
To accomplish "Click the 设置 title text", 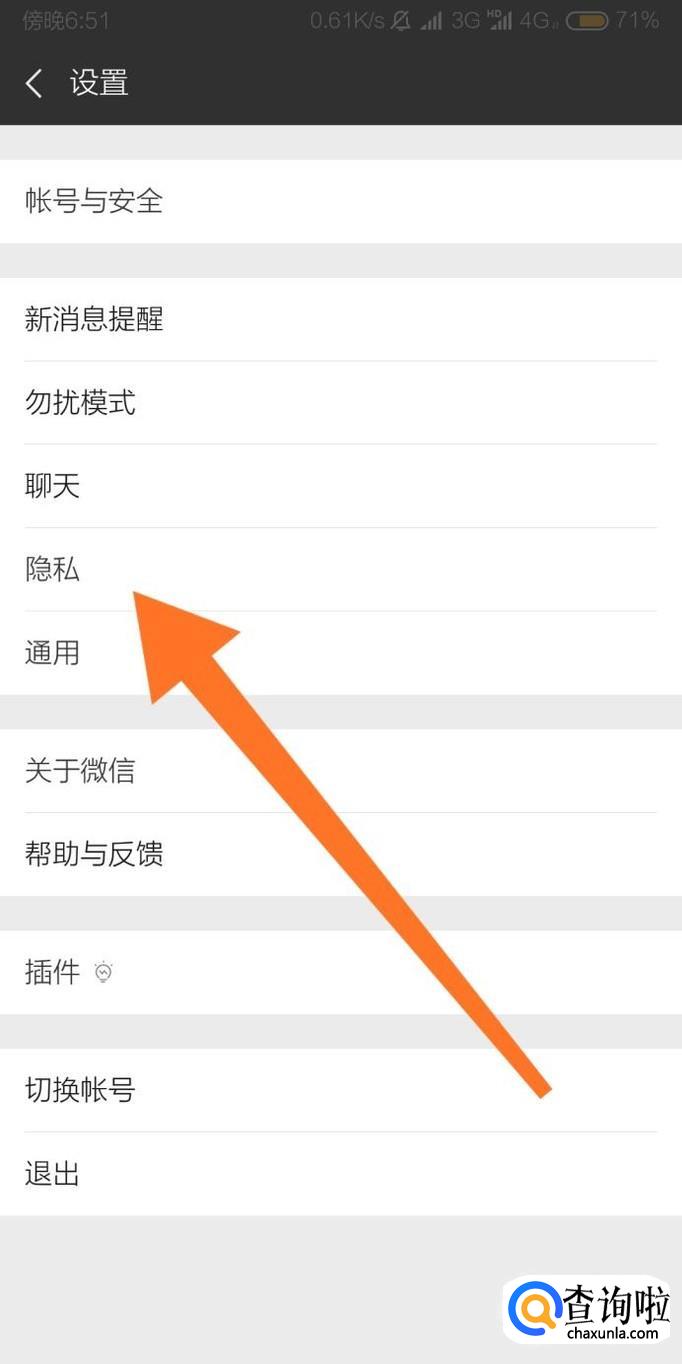I will [x=99, y=83].
